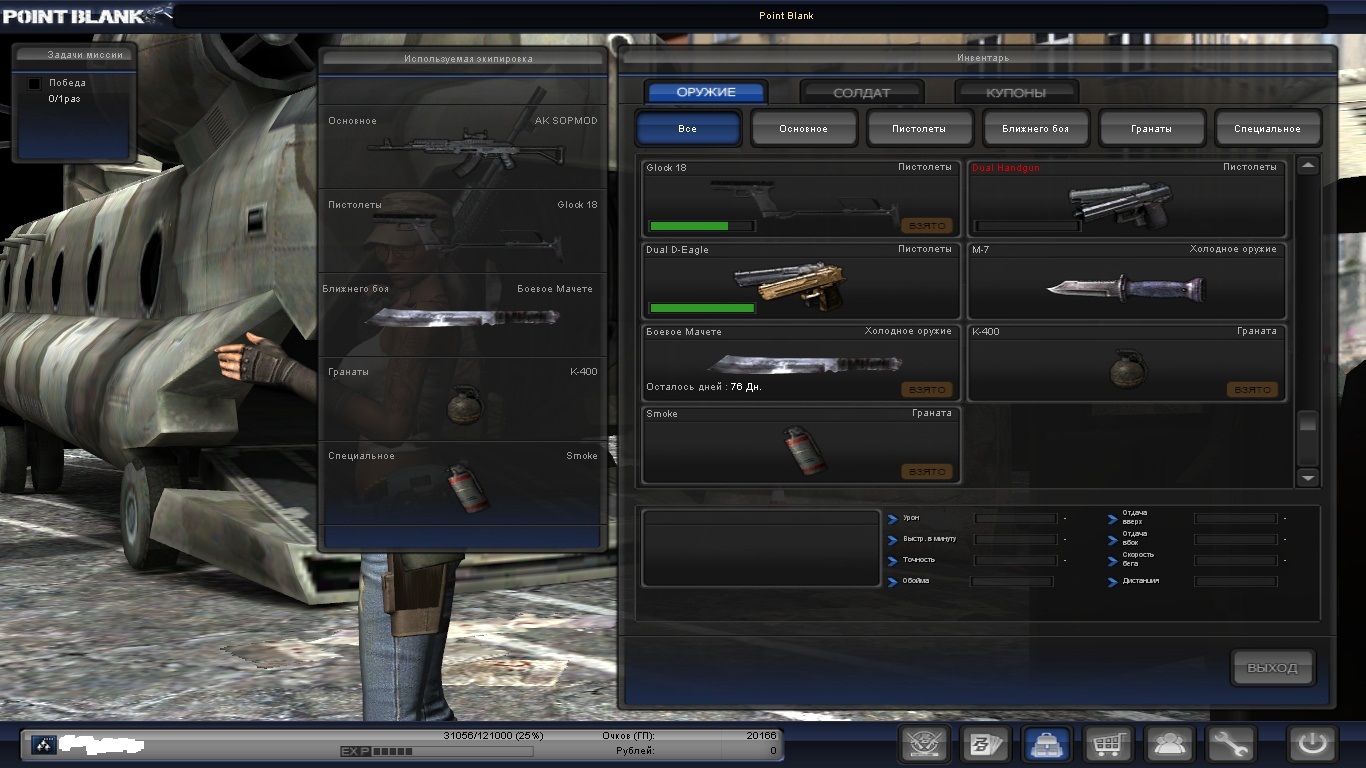This screenshot has height=768, width=1366.
Task: Click the 'Инвентарь' panel header
Action: click(x=976, y=59)
